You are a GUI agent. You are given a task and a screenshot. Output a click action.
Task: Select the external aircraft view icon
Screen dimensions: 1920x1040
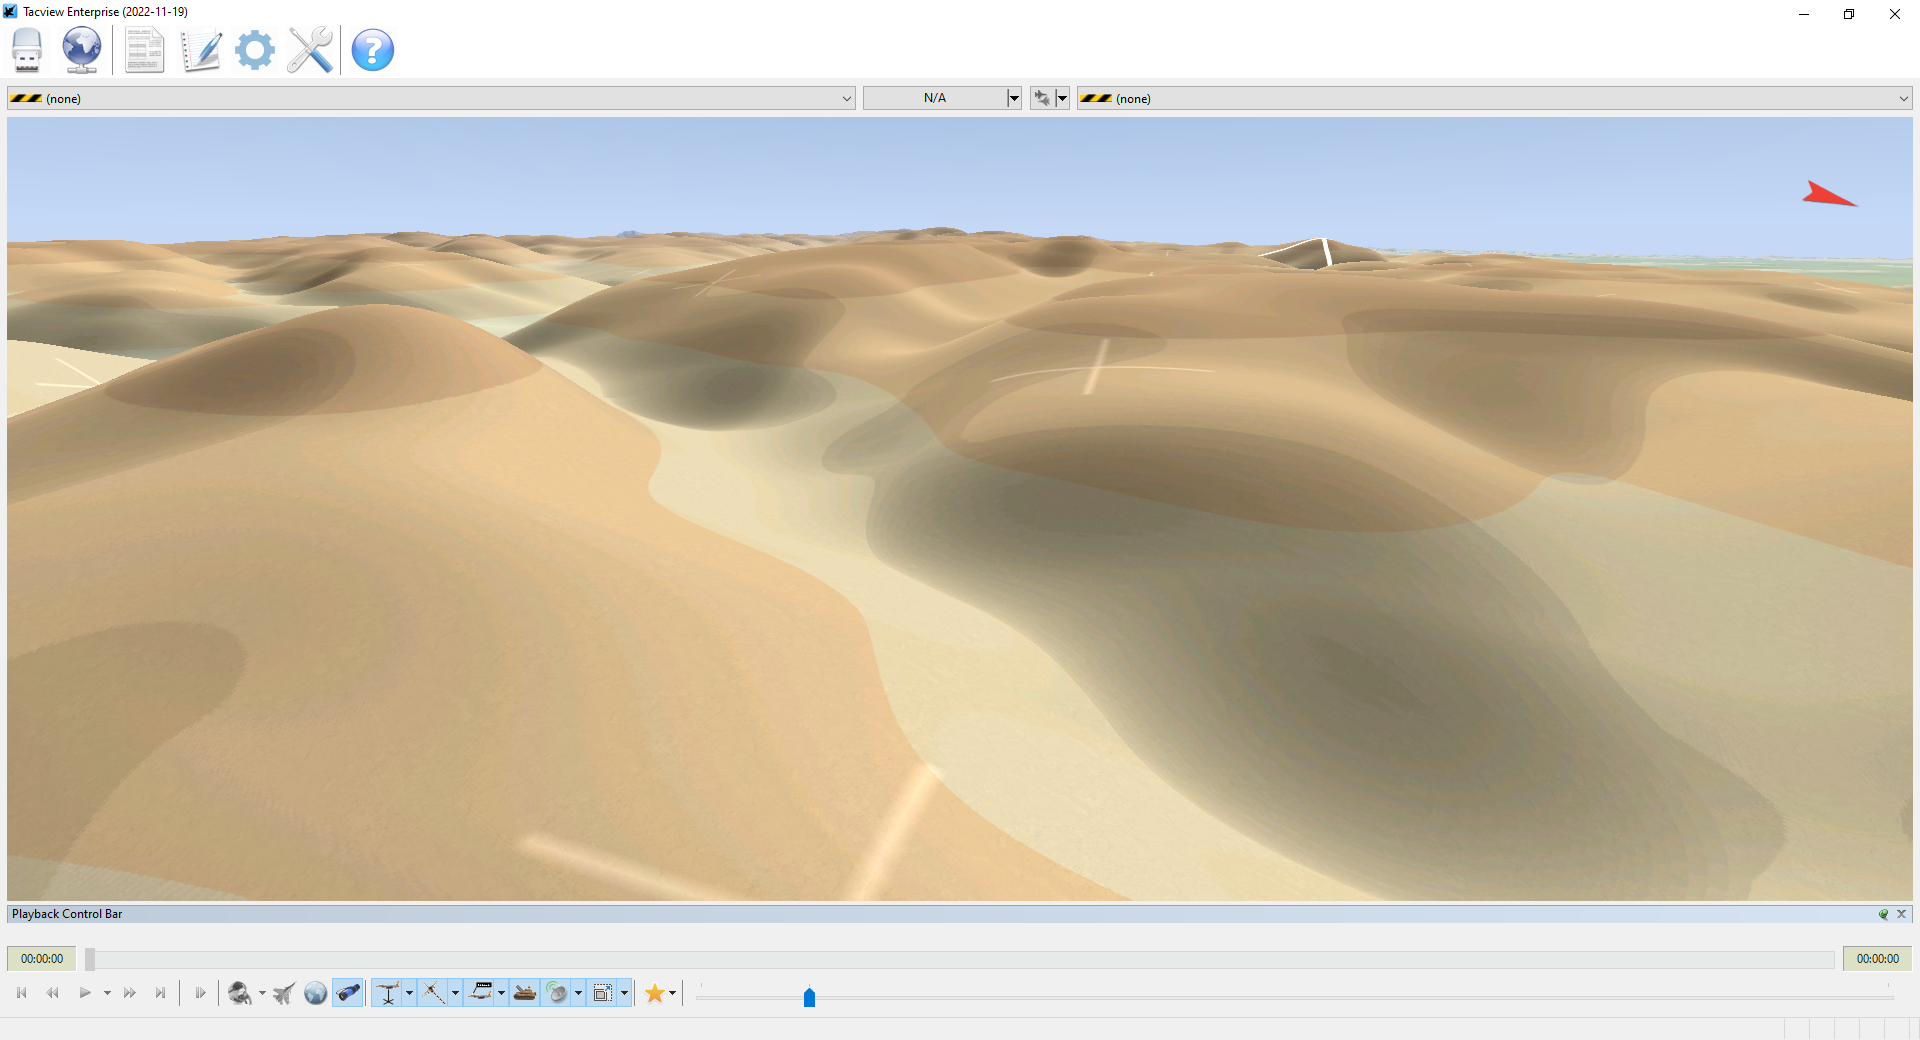pyautogui.click(x=284, y=993)
